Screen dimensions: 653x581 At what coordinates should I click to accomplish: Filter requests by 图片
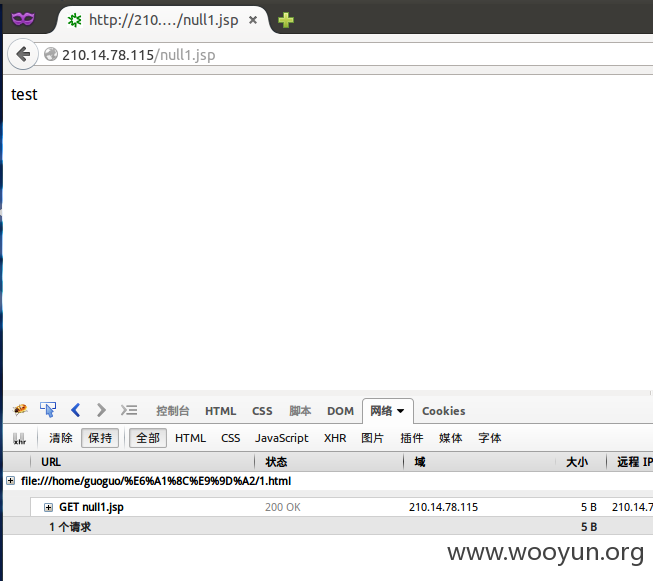[372, 438]
